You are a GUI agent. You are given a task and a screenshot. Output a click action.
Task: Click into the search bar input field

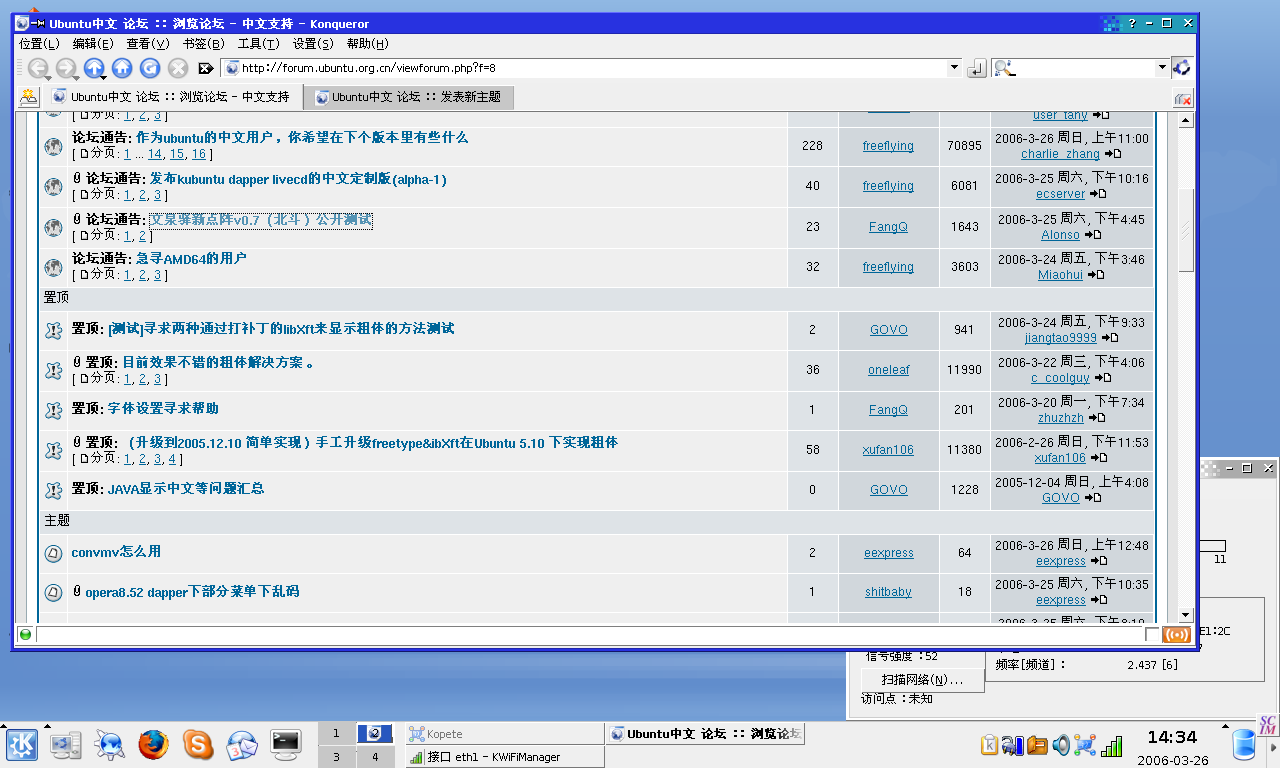(1085, 68)
